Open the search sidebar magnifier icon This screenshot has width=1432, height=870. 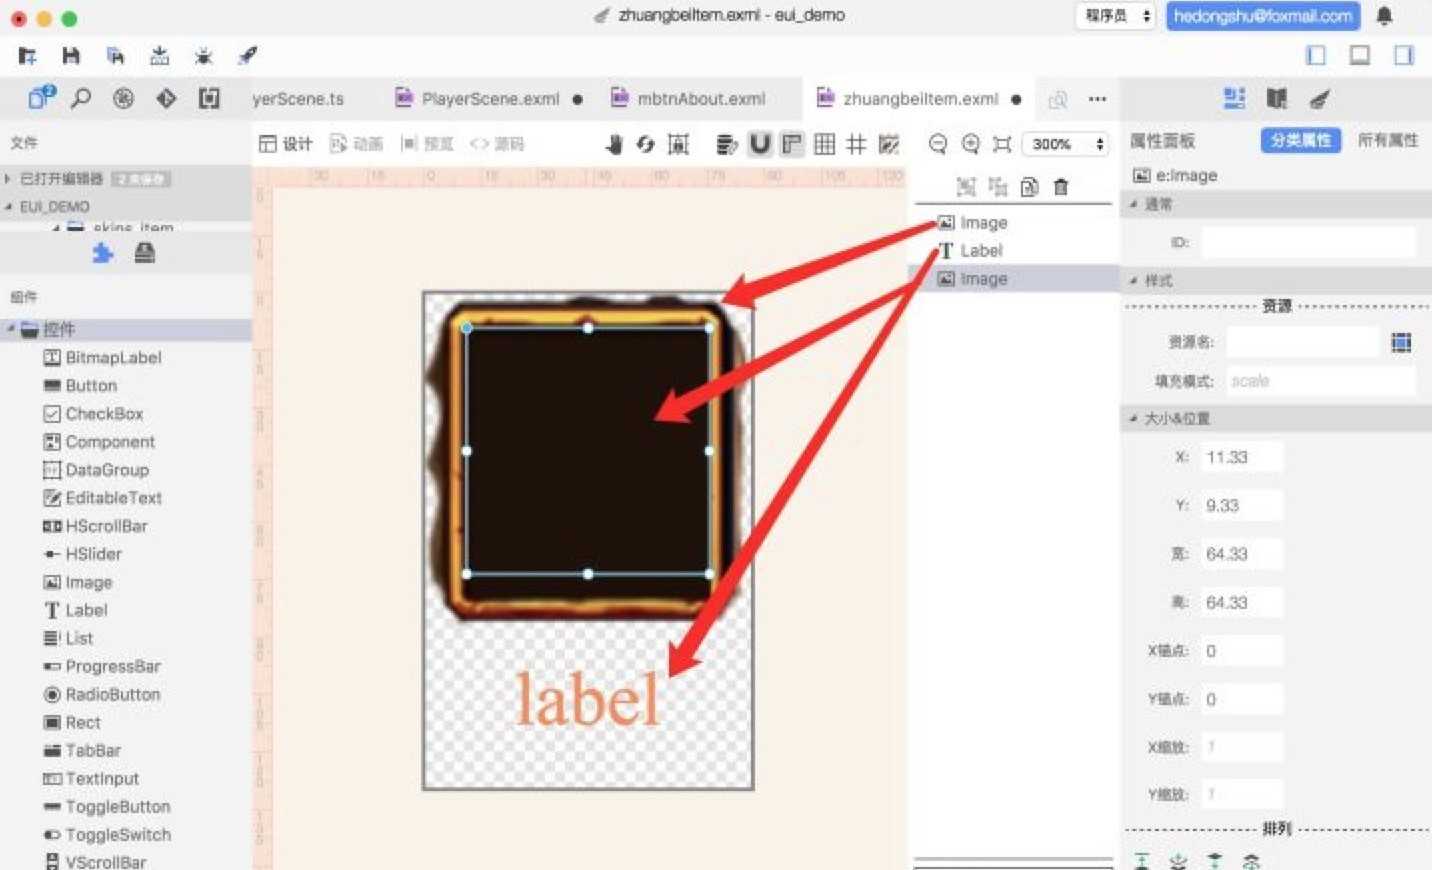point(81,98)
